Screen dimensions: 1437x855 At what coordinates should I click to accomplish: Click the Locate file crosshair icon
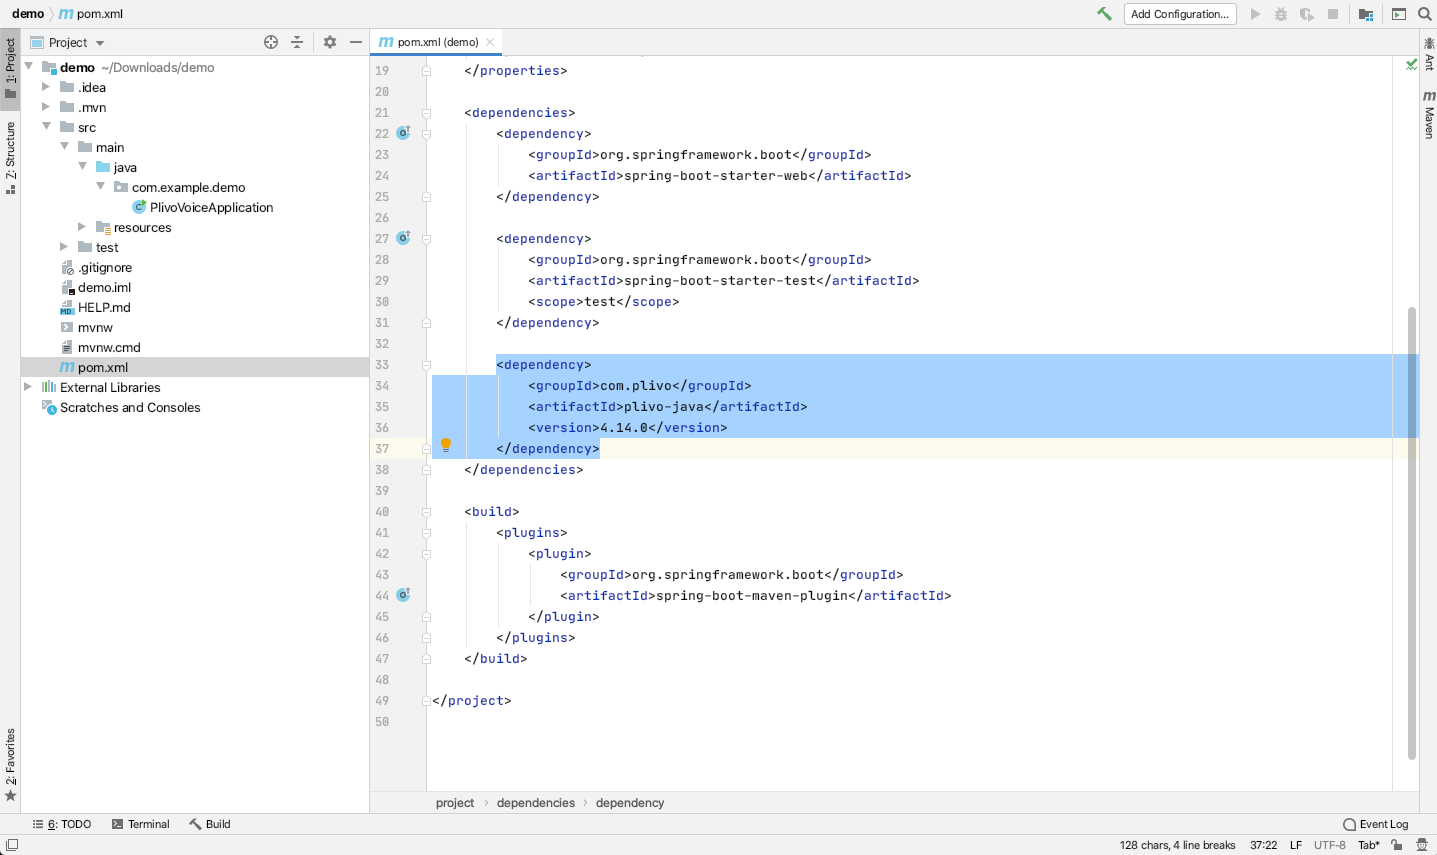(x=271, y=42)
